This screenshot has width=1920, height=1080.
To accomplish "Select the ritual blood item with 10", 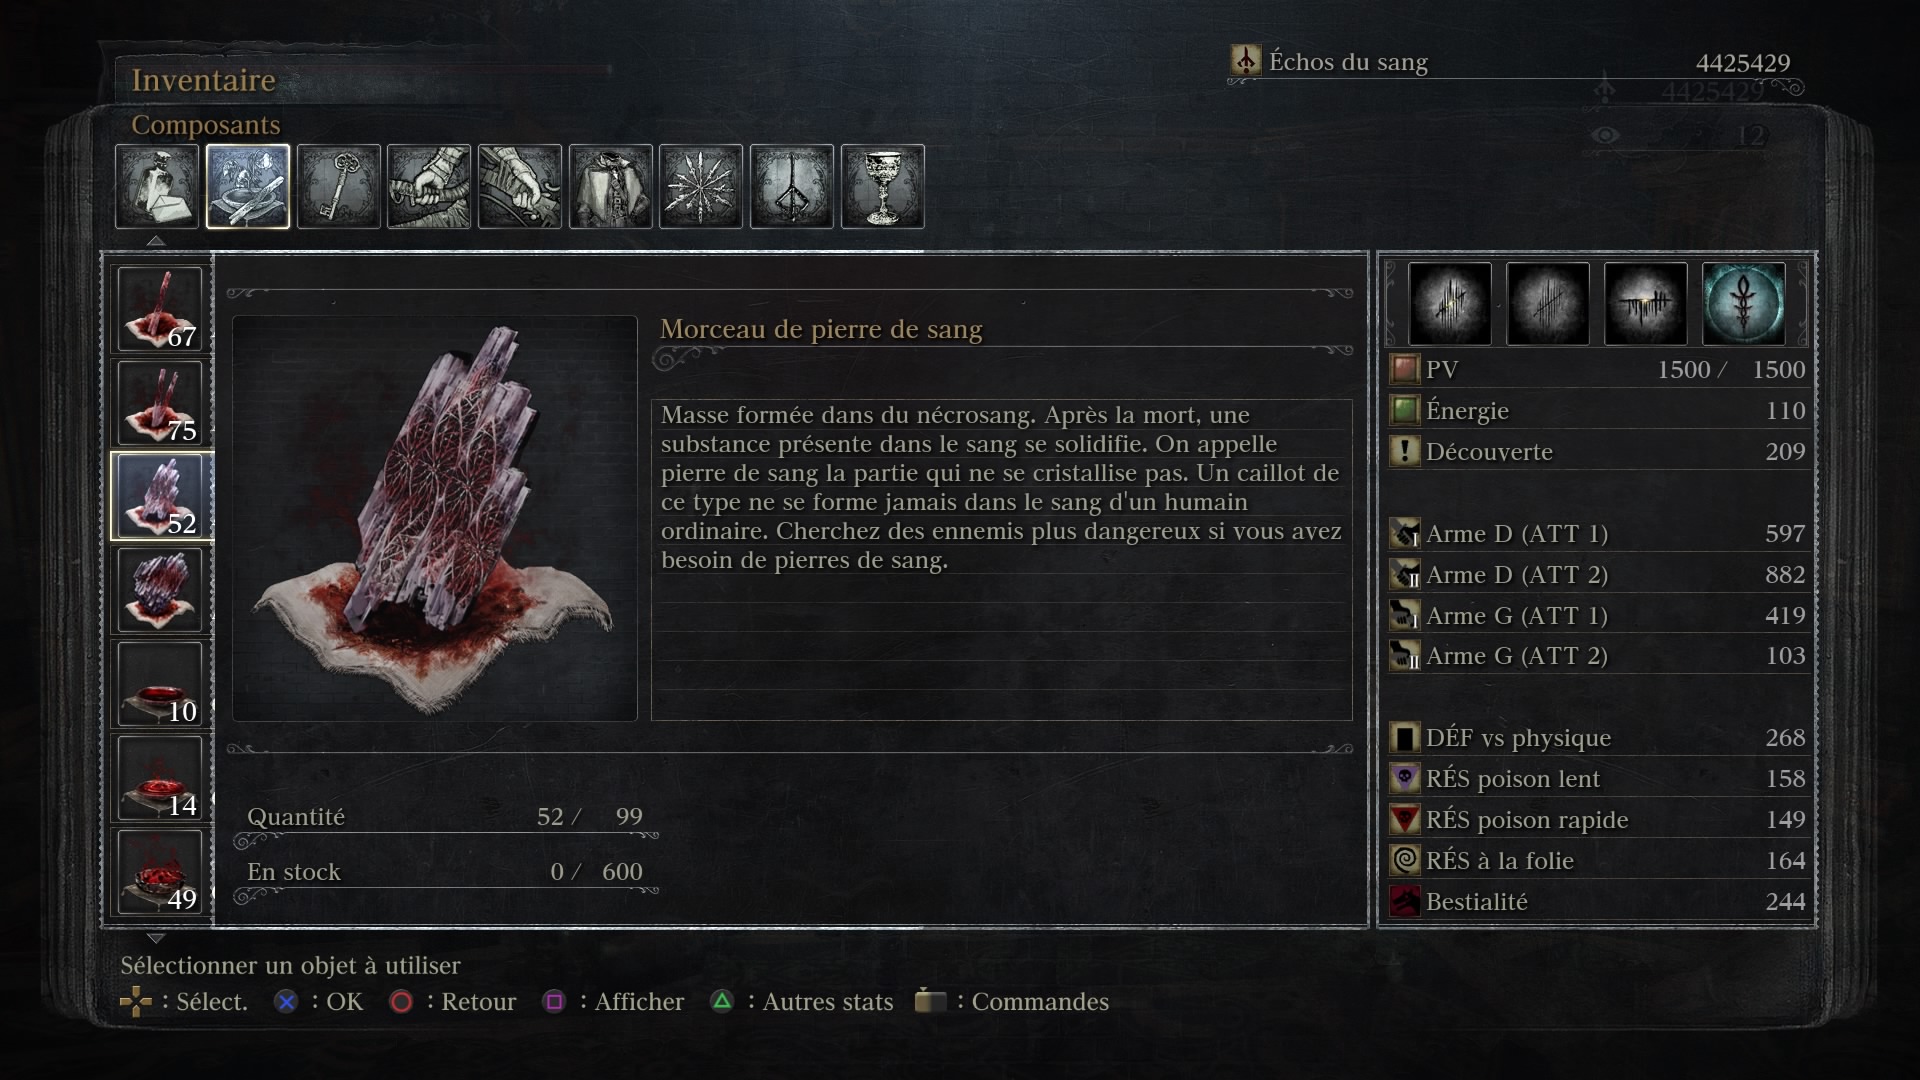I will click(x=160, y=684).
